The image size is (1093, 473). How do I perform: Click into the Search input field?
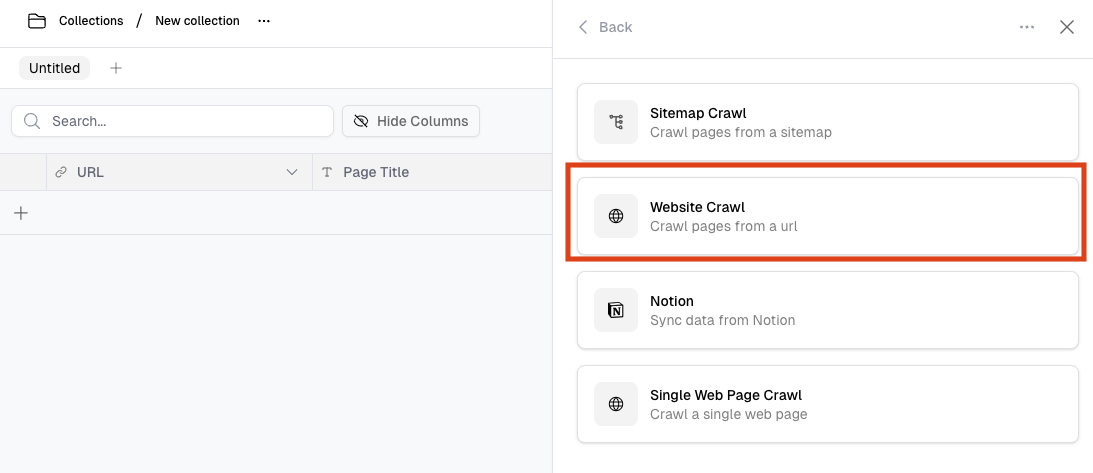[x=185, y=121]
